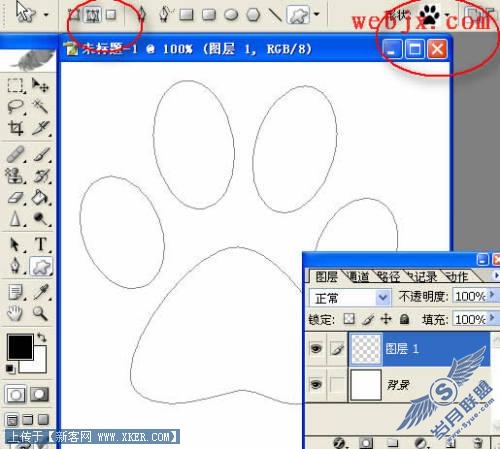
Task: Select the Path Selection tool
Action: [15, 244]
